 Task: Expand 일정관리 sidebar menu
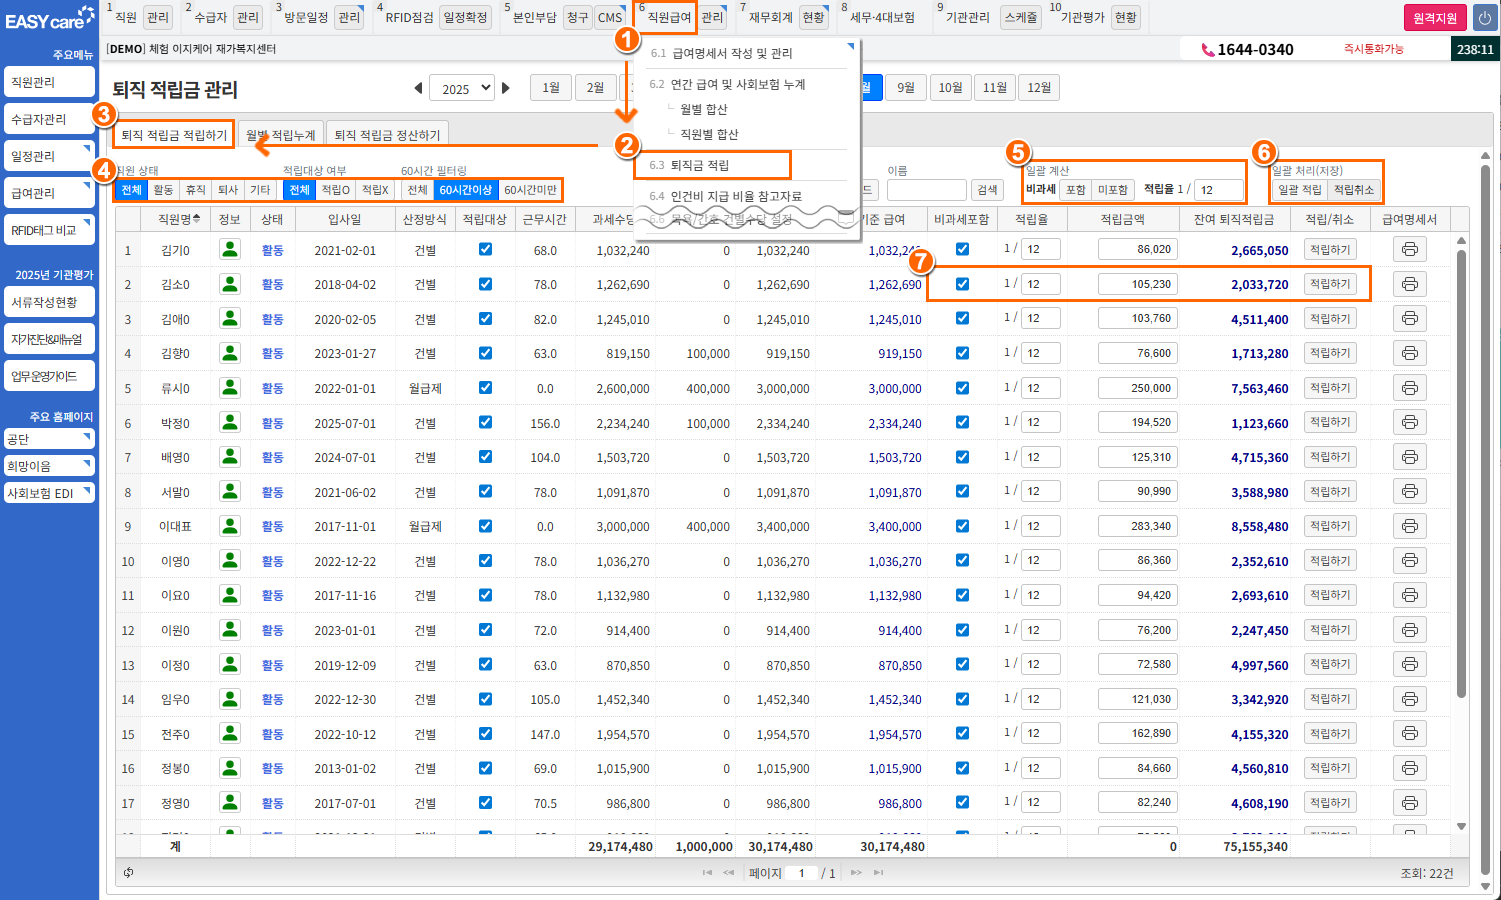pyautogui.click(x=49, y=156)
